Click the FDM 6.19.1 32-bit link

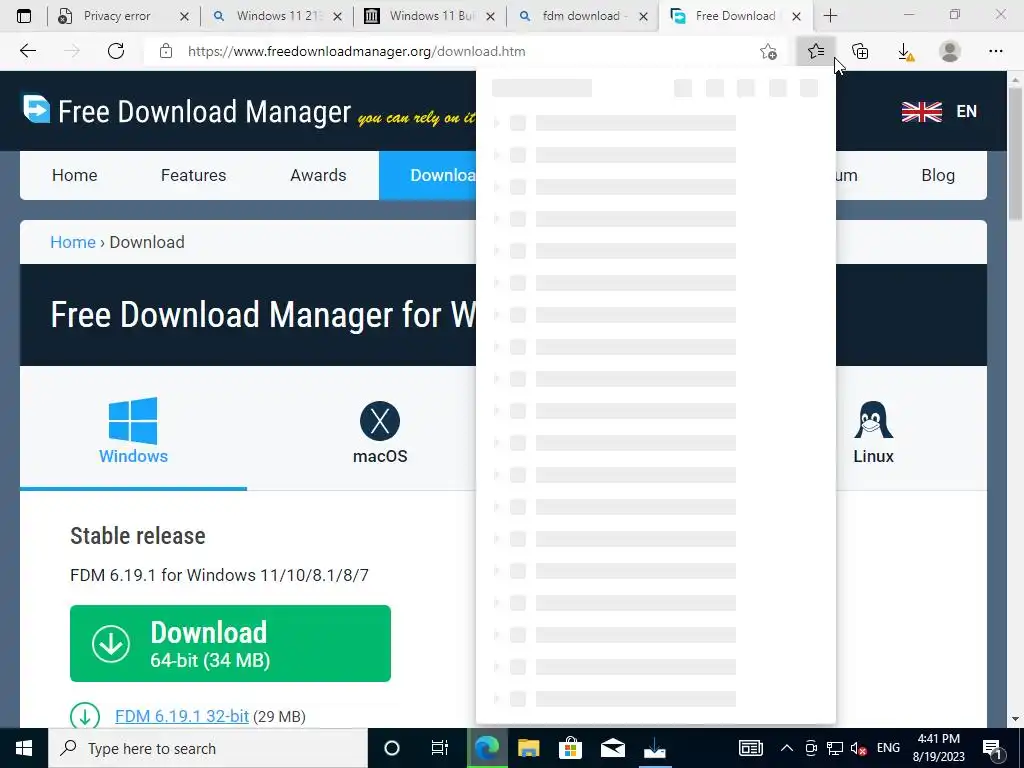click(x=182, y=716)
